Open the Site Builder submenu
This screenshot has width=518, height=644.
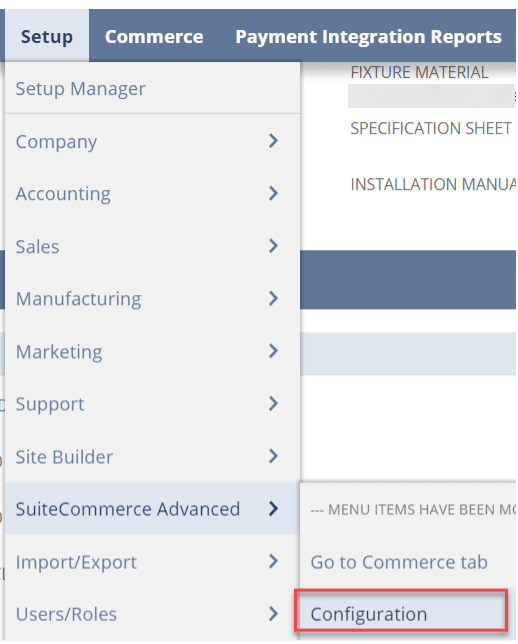(152, 456)
